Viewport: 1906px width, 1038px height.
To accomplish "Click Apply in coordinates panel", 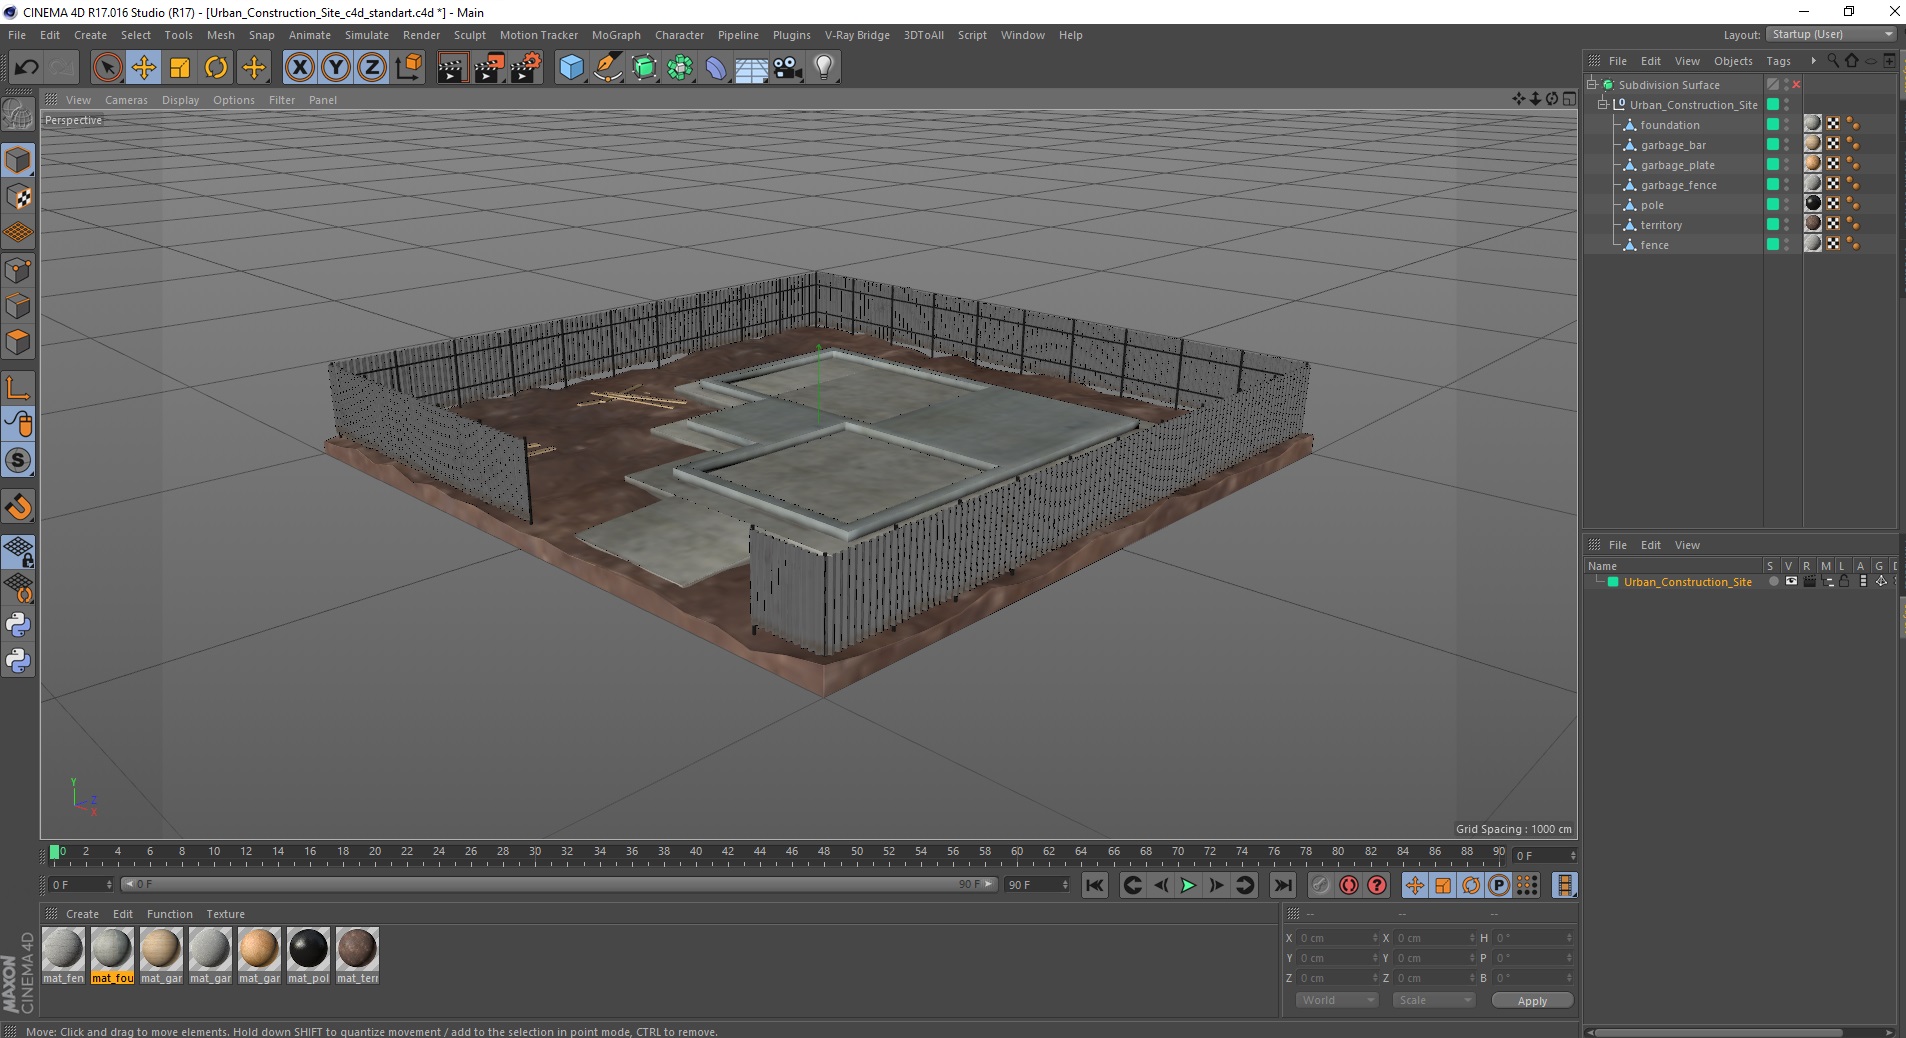I will point(1532,1000).
